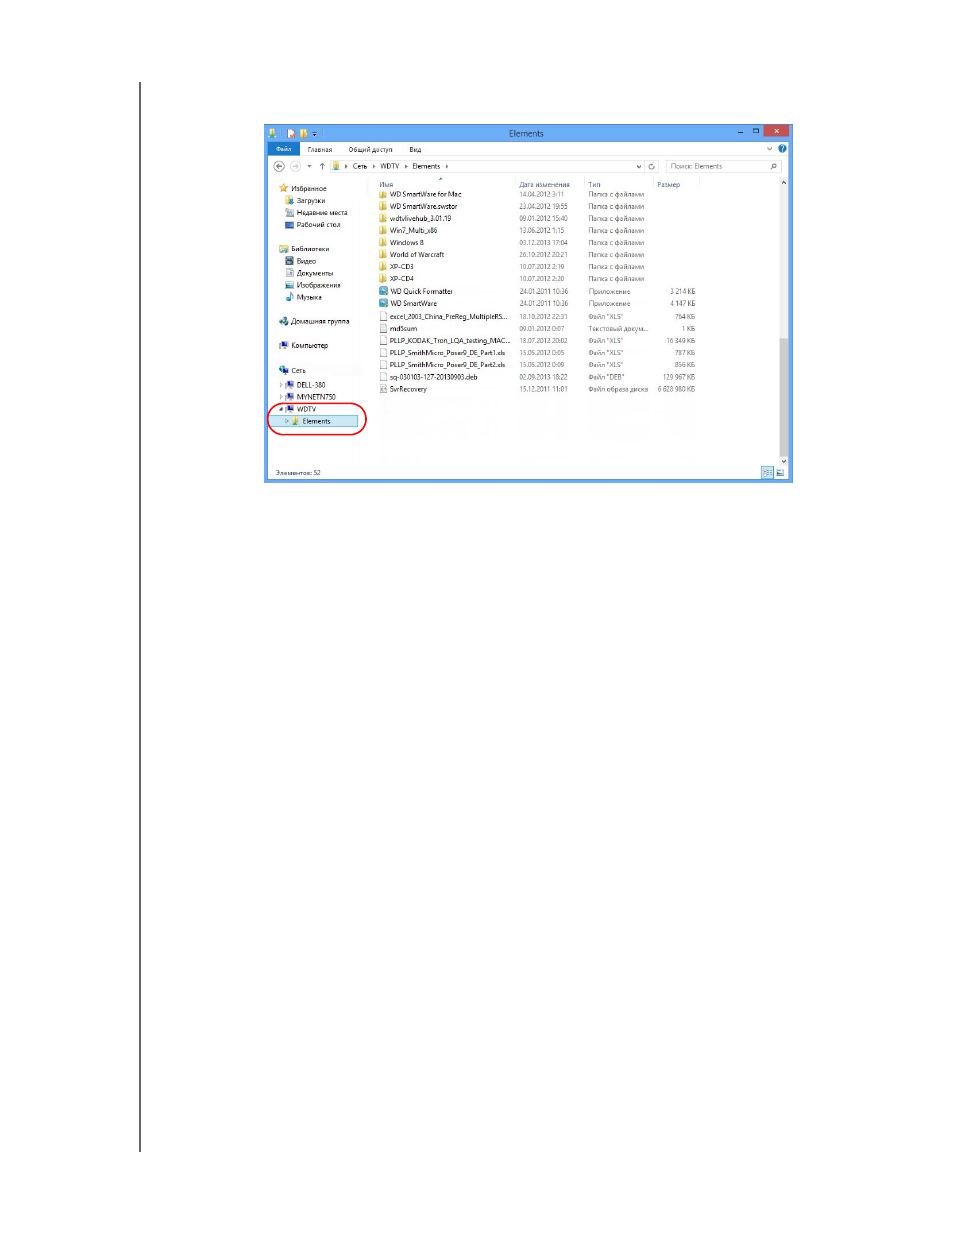Select the Win7_Multi_x86 folder icon
The height and width of the screenshot is (1235, 954).
[383, 230]
